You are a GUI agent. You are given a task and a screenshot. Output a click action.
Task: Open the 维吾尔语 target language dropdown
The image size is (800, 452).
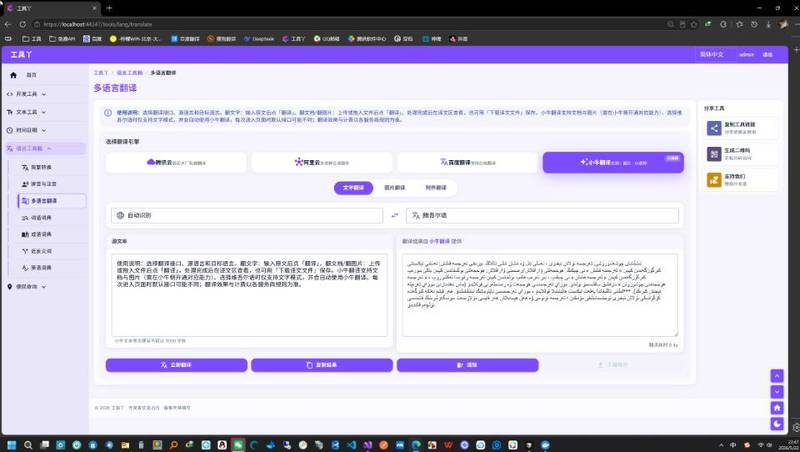point(542,215)
